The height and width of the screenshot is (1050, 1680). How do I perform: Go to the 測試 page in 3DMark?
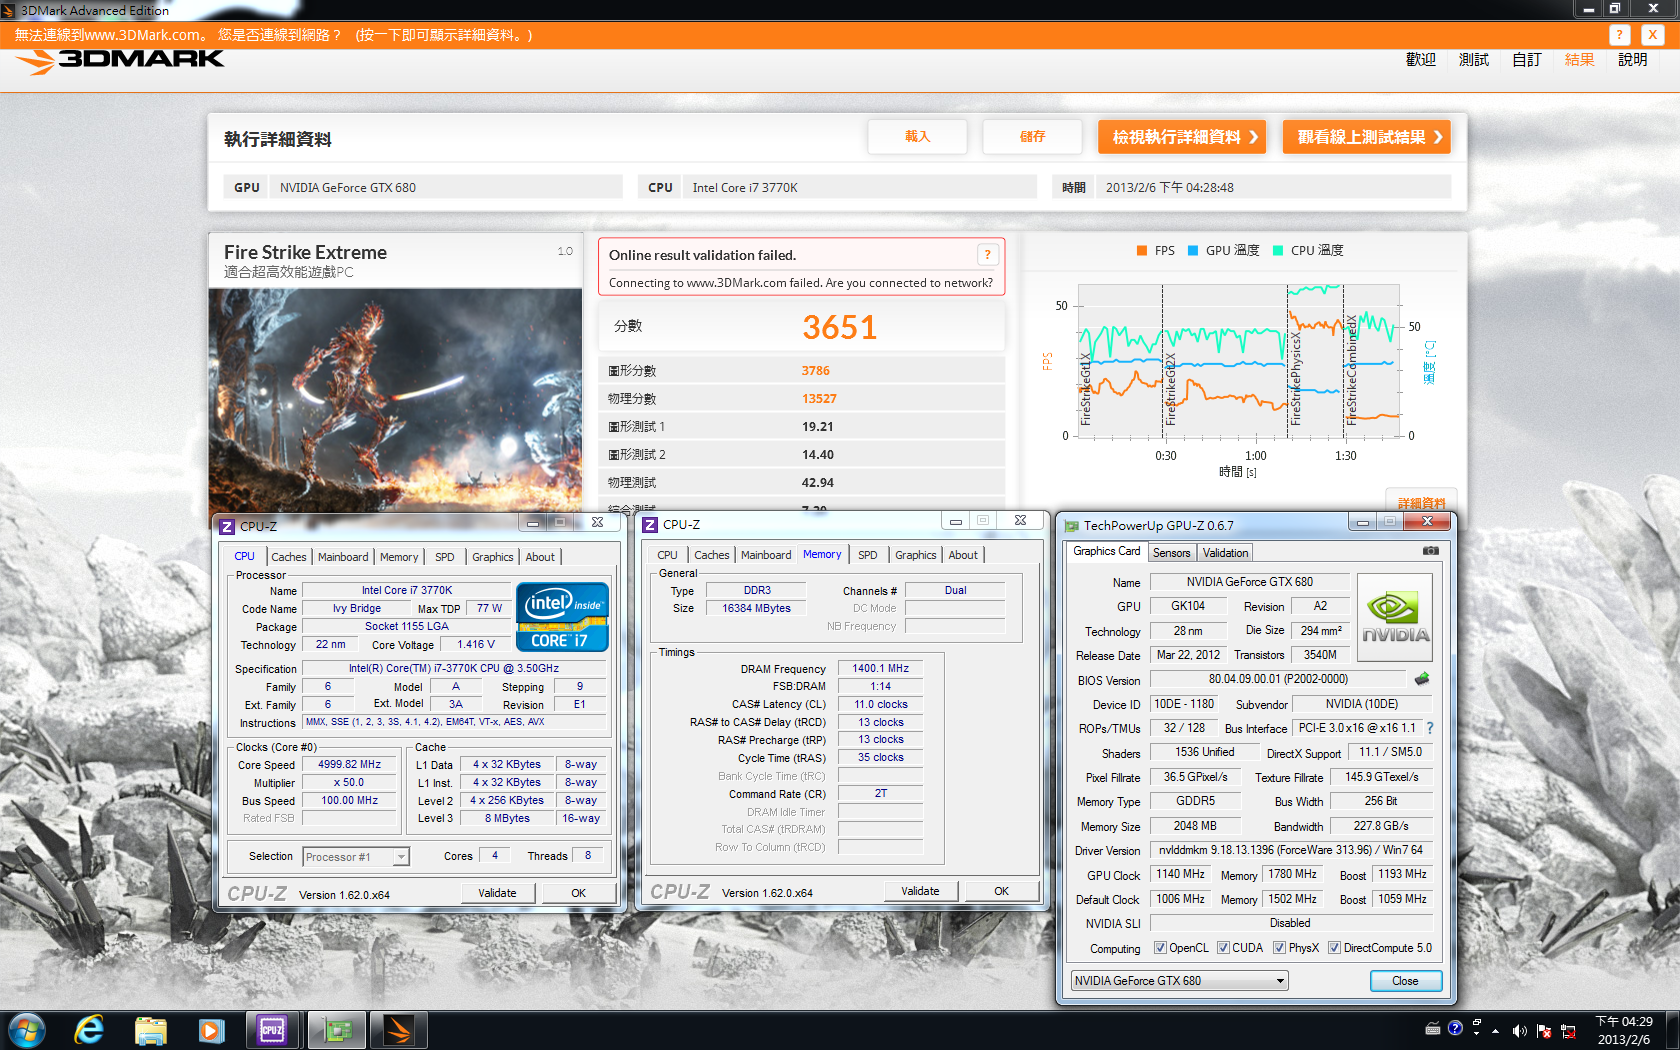click(1473, 60)
